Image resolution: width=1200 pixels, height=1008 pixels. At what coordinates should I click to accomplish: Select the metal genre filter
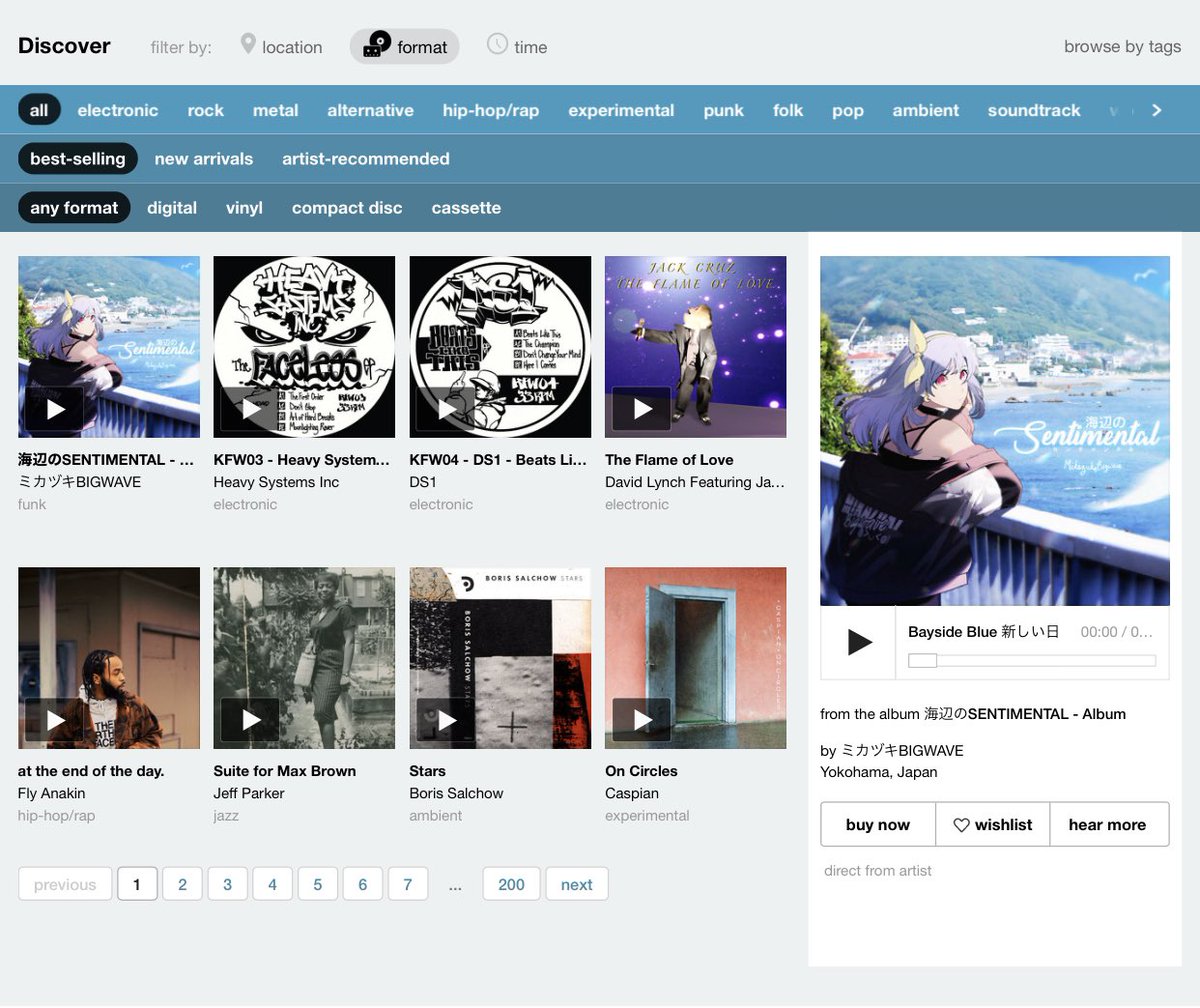pos(276,110)
